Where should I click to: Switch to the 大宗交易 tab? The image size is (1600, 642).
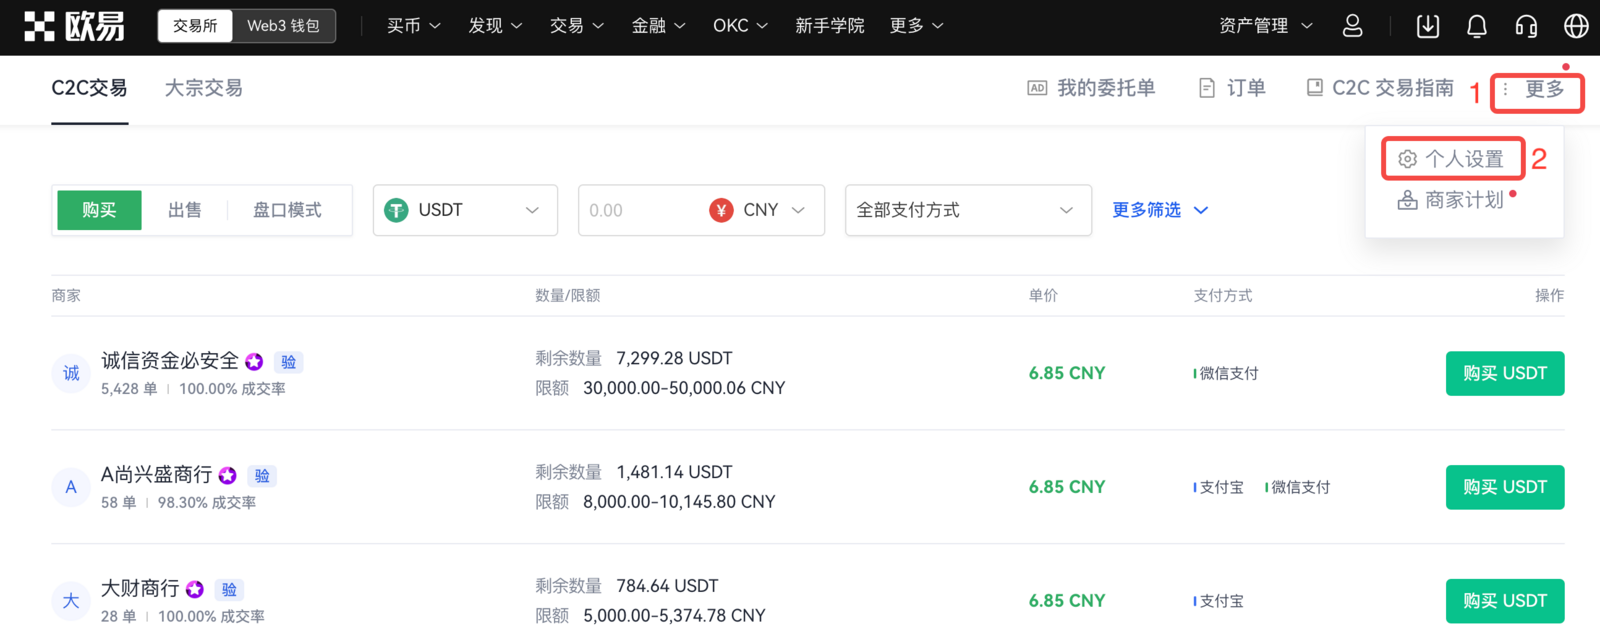(203, 88)
